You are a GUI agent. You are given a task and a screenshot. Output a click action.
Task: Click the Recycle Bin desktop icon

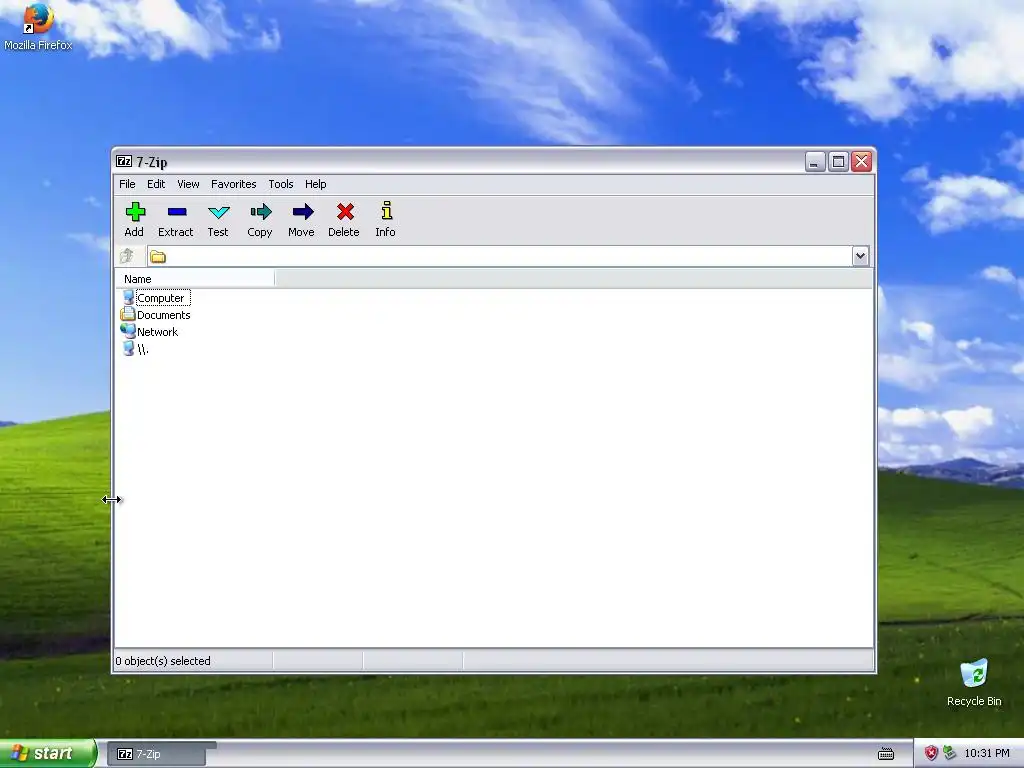974,682
